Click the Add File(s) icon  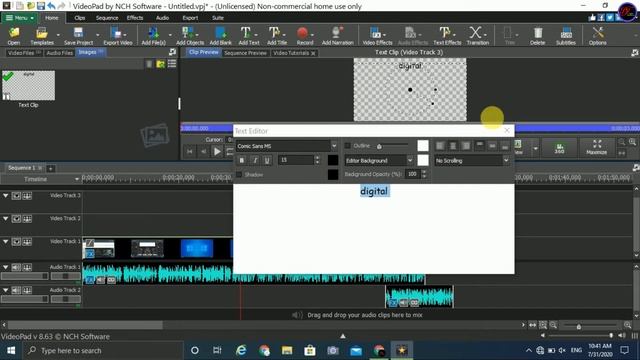[x=153, y=36]
